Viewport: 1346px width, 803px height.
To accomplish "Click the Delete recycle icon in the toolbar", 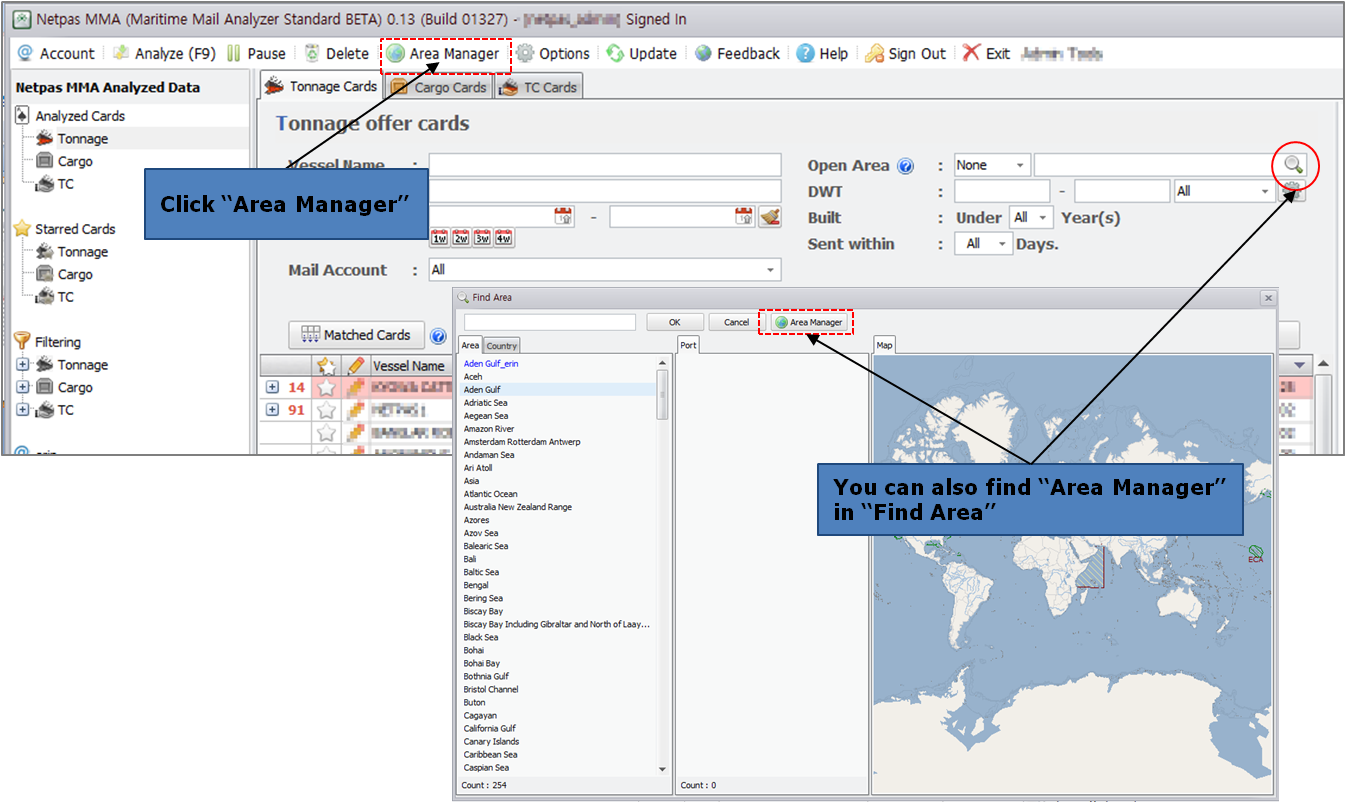I will tap(312, 54).
